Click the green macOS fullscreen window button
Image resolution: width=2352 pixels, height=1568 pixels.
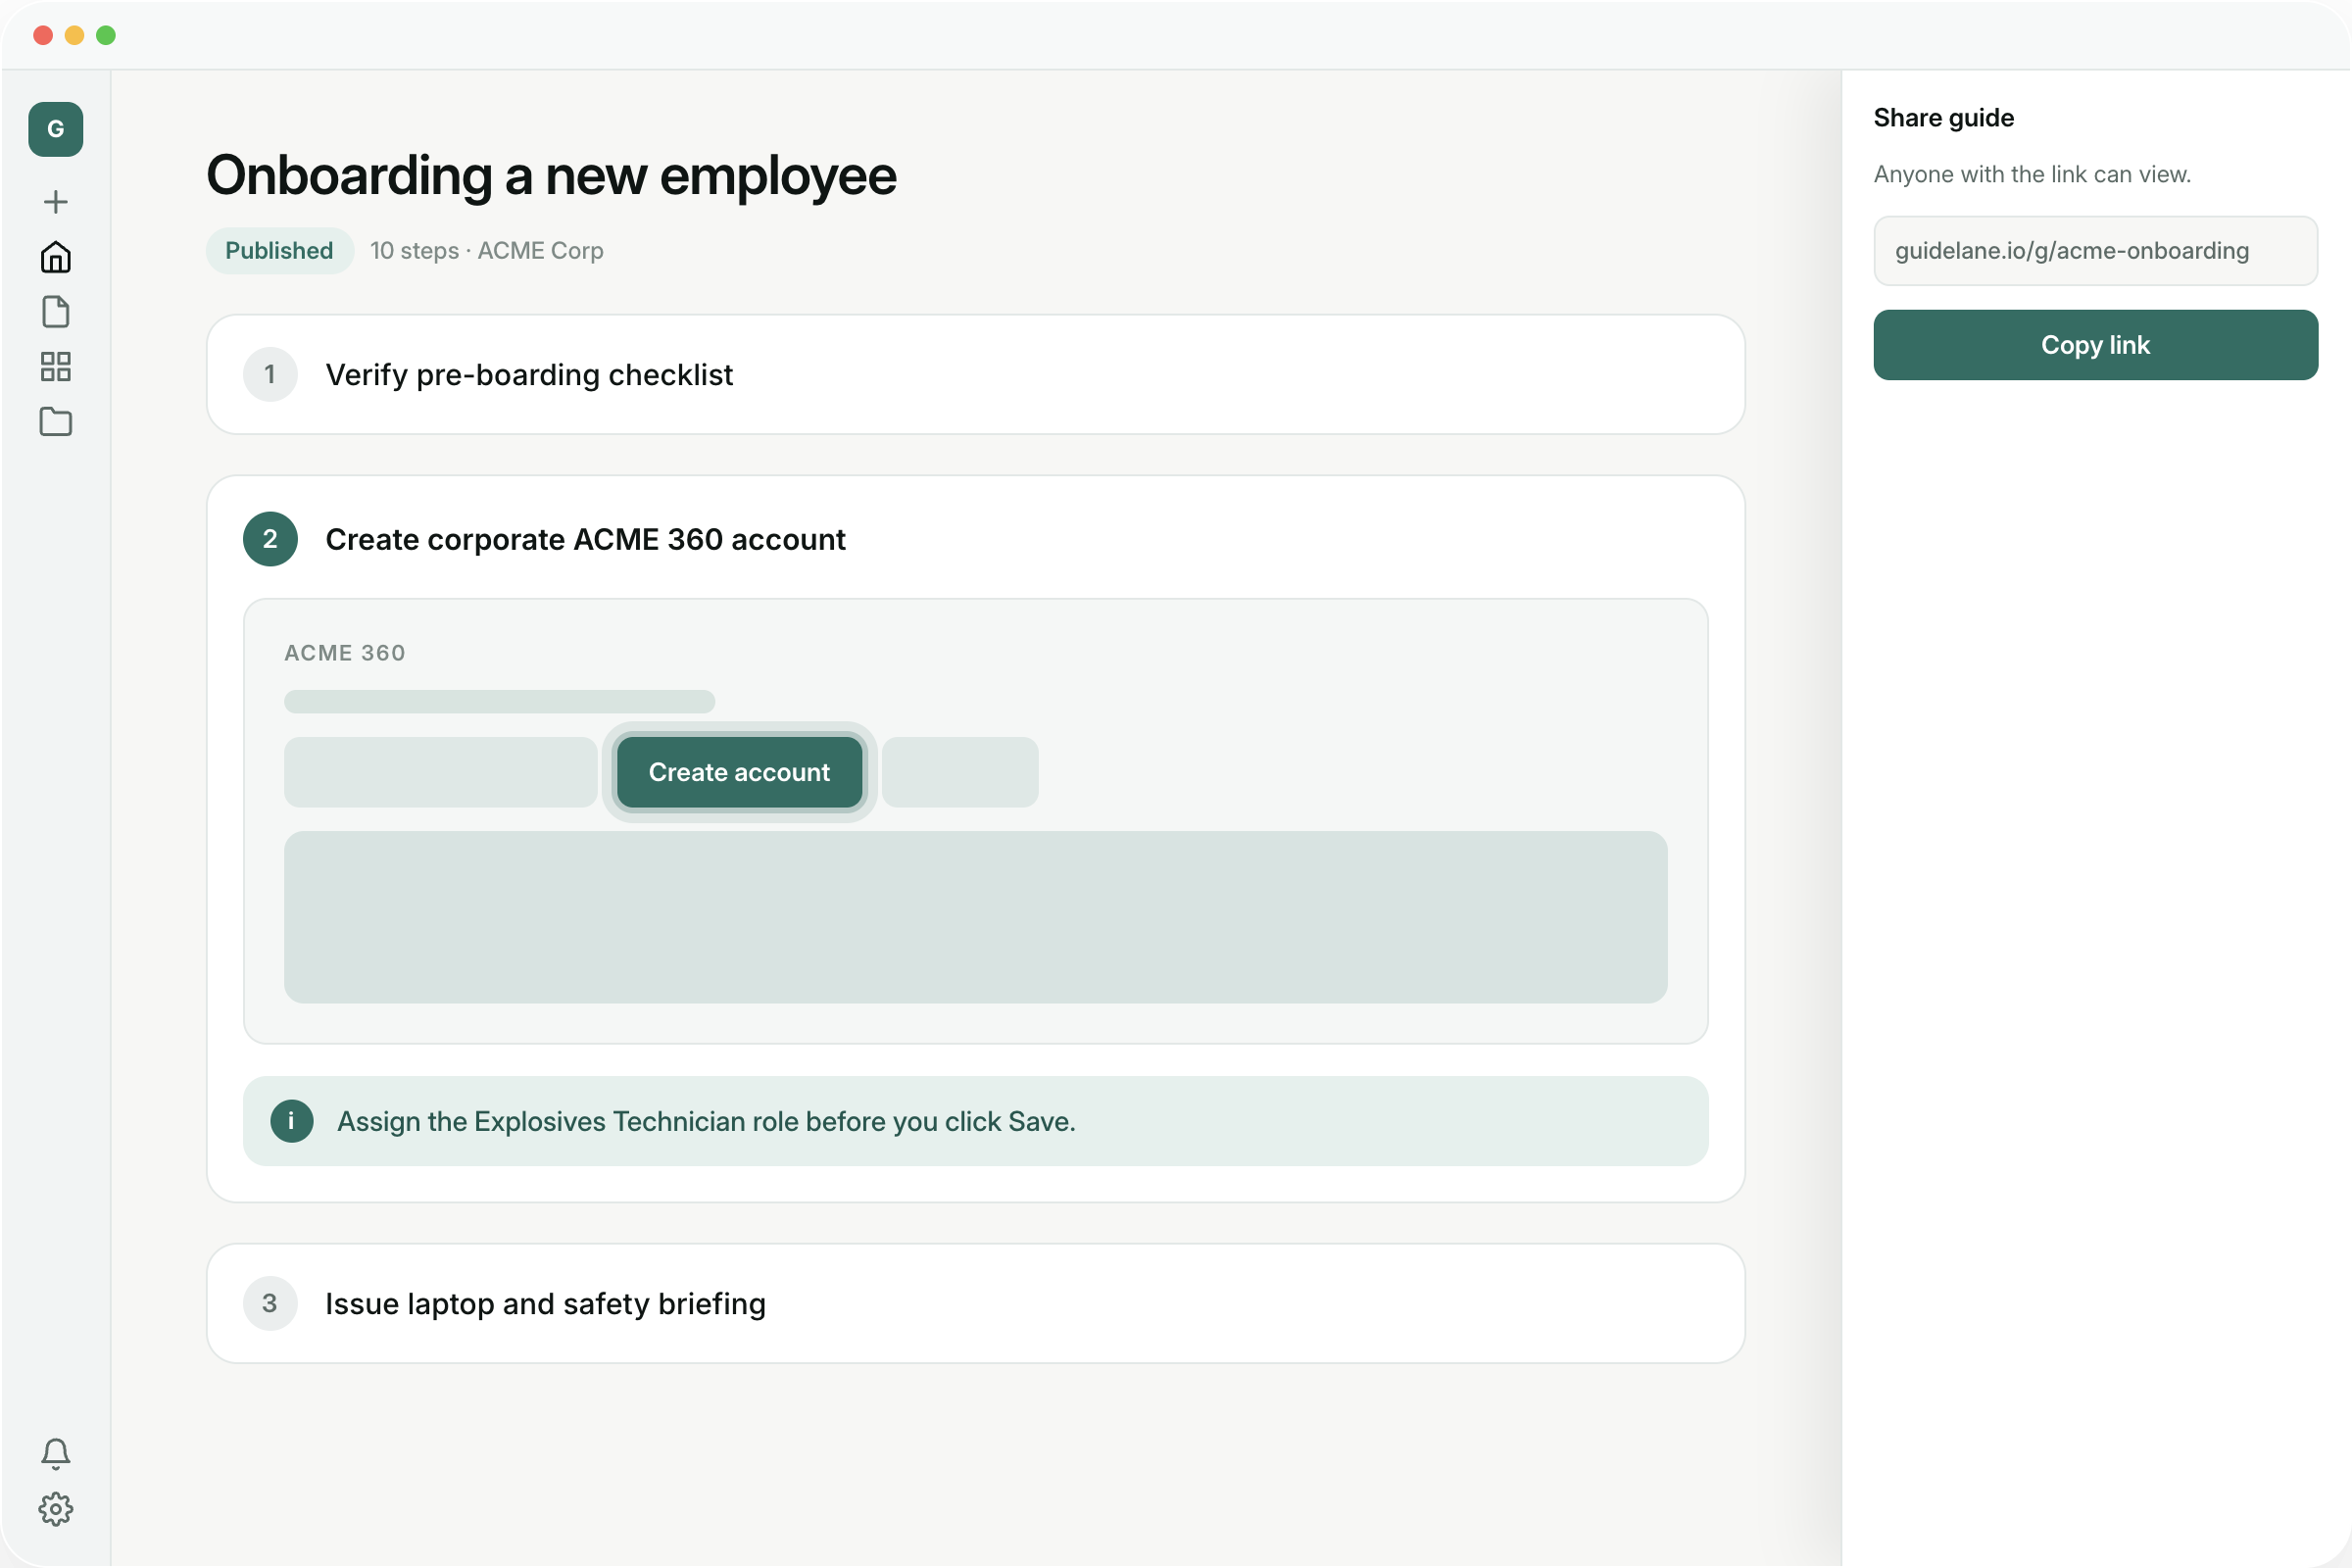coord(106,36)
